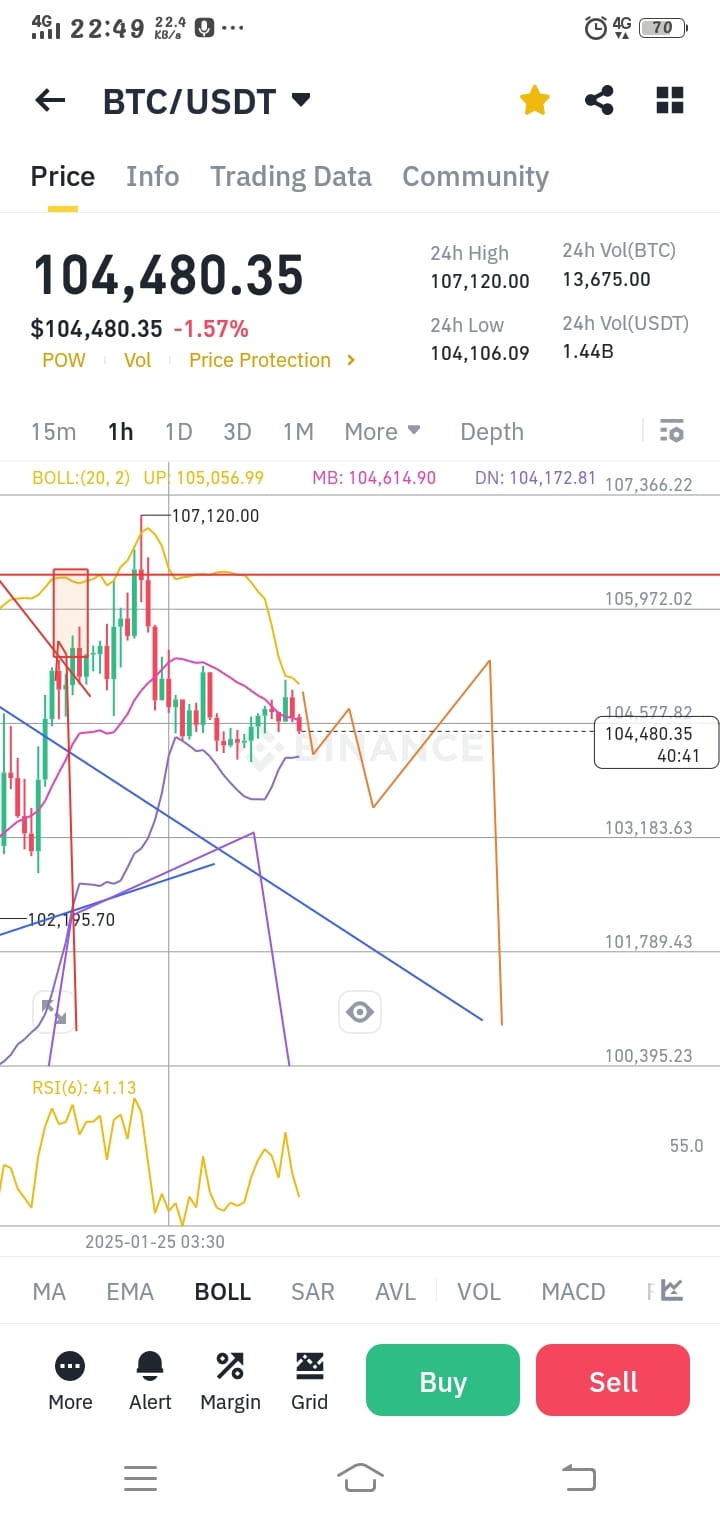720x1520 pixels.
Task: Tap the alarm clock status bar icon
Action: point(595,28)
